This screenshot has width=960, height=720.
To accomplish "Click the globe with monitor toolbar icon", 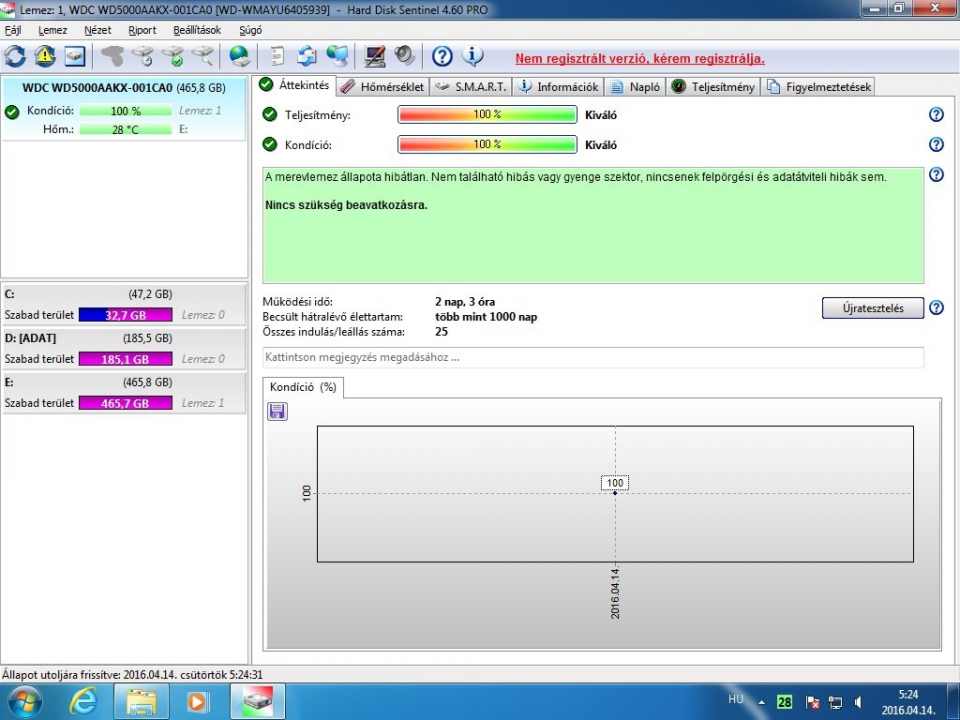I will pyautogui.click(x=337, y=56).
